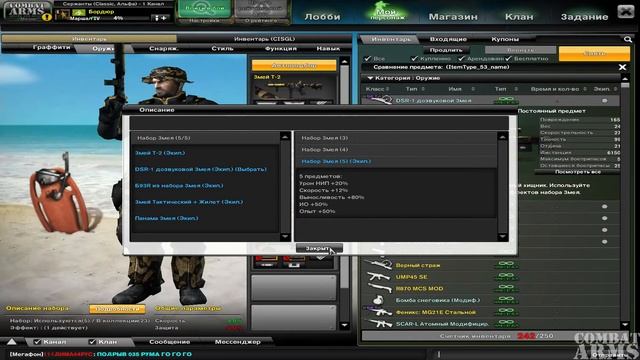Click the yellow exclamation alert badge

(x=47, y=17)
